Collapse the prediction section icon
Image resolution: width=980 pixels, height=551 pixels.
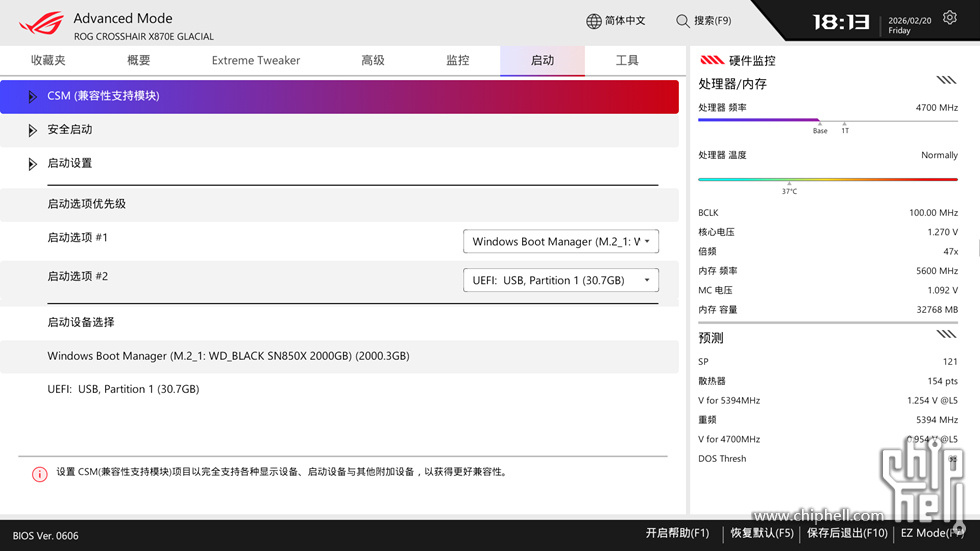pos(946,335)
